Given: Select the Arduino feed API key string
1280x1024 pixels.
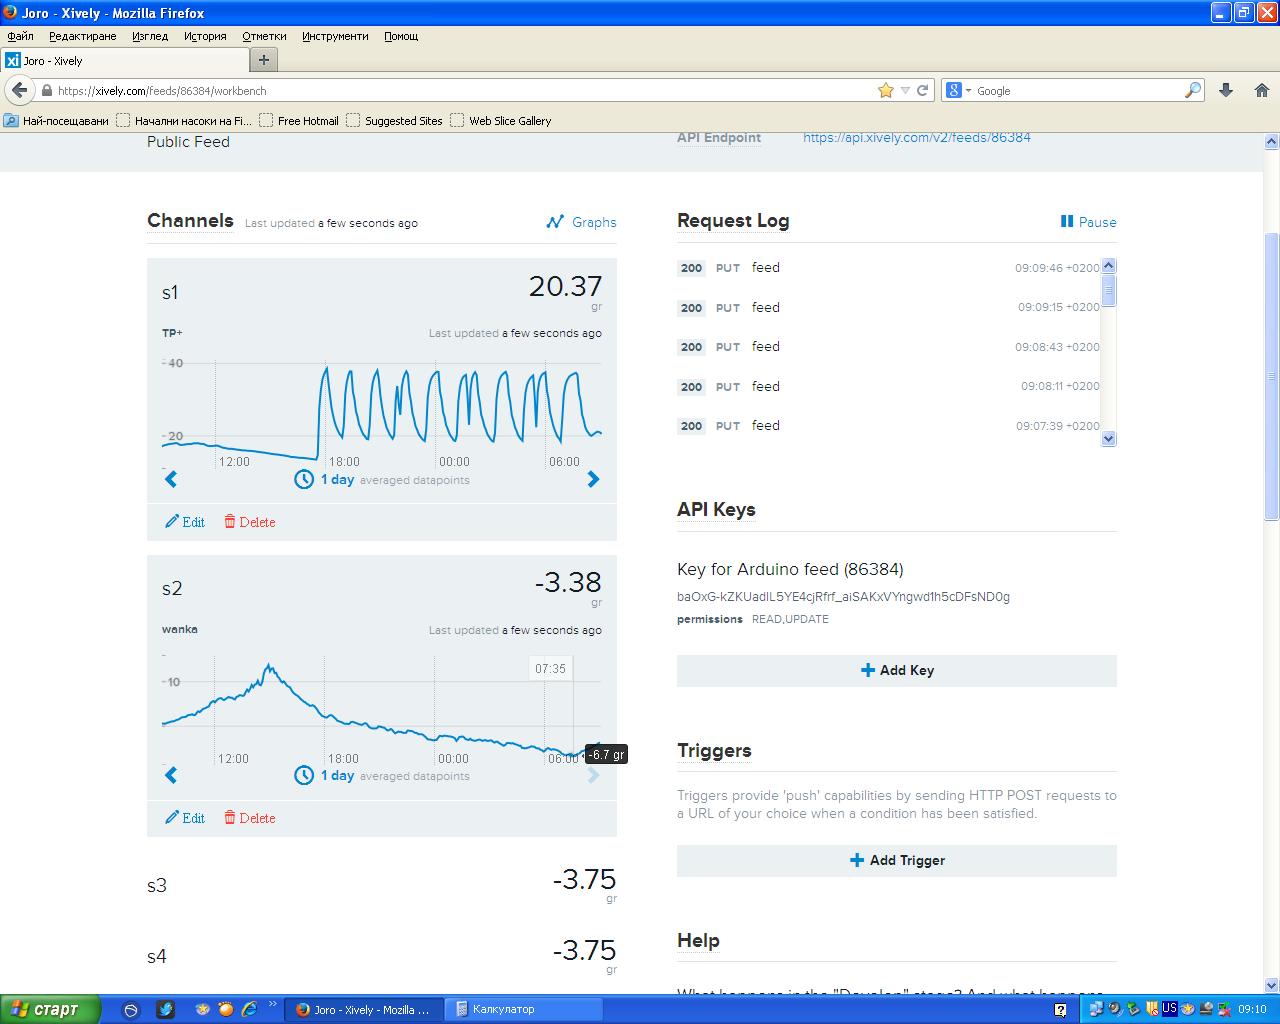Looking at the screenshot, I should coord(843,597).
